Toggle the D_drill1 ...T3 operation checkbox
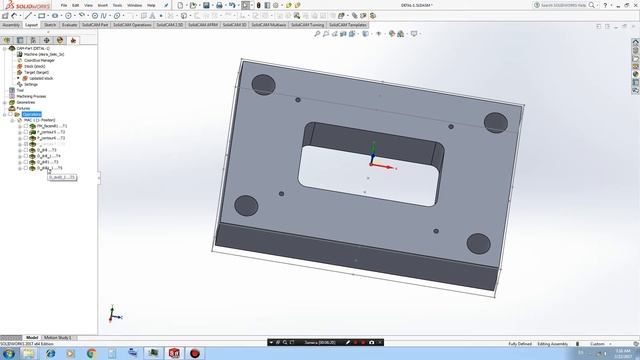 point(26,162)
